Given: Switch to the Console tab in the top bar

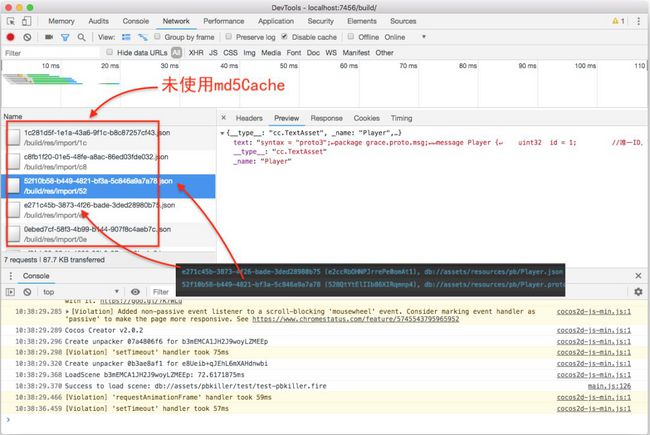Looking at the screenshot, I should tap(136, 21).
